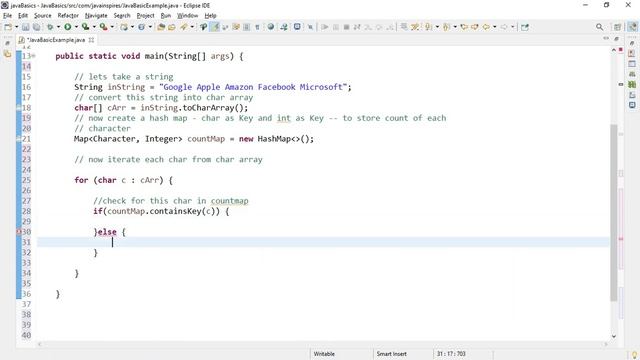
Task: Open dropdown arrow beside External Tools icon
Action: 112,27
